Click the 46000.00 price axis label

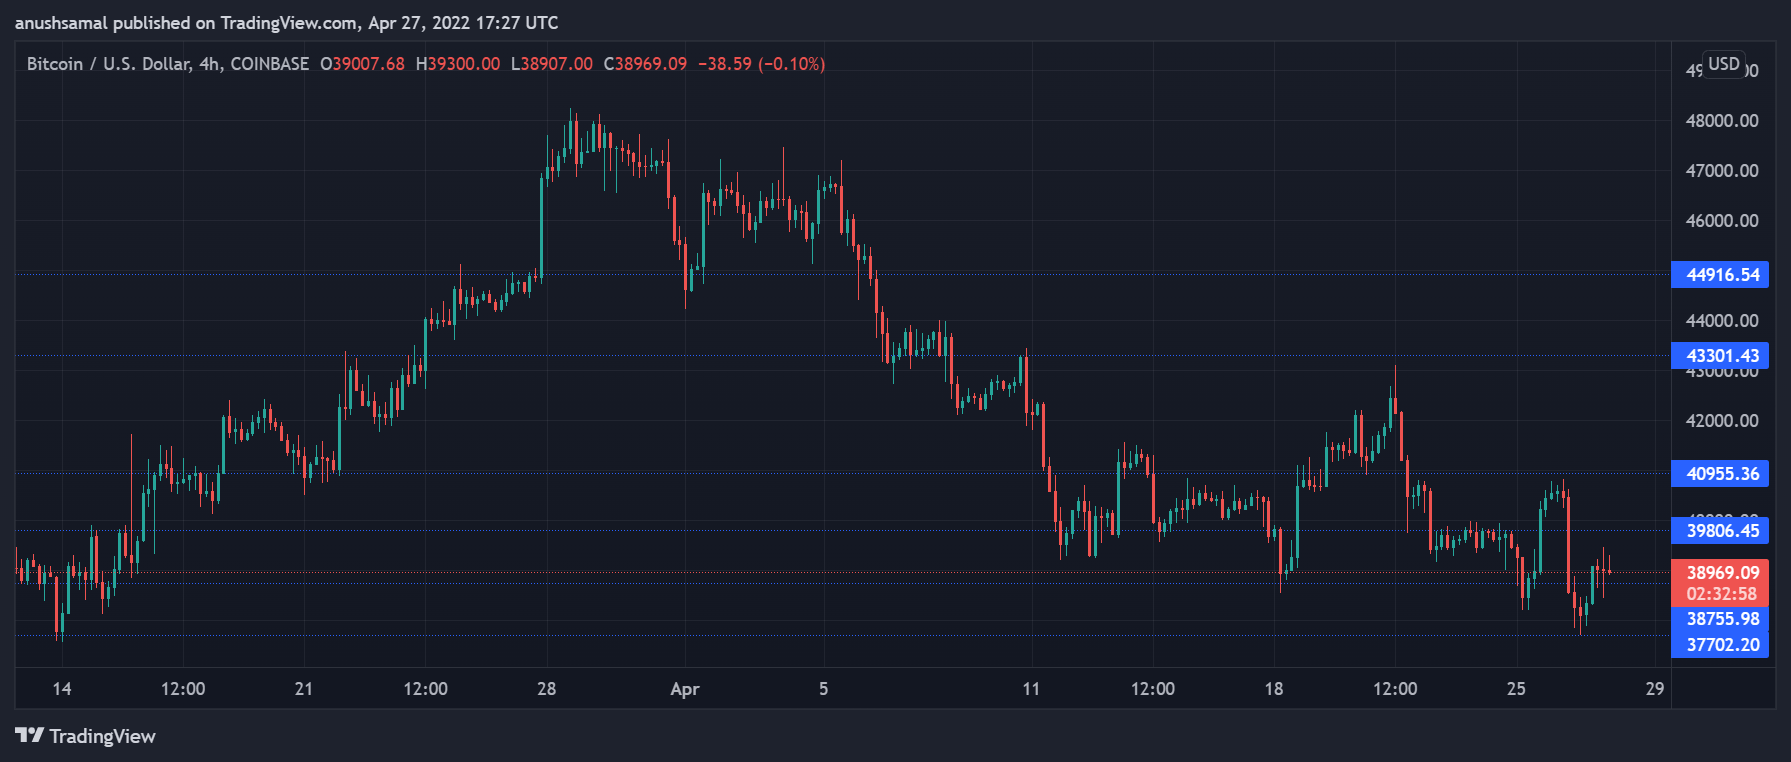coord(1722,221)
